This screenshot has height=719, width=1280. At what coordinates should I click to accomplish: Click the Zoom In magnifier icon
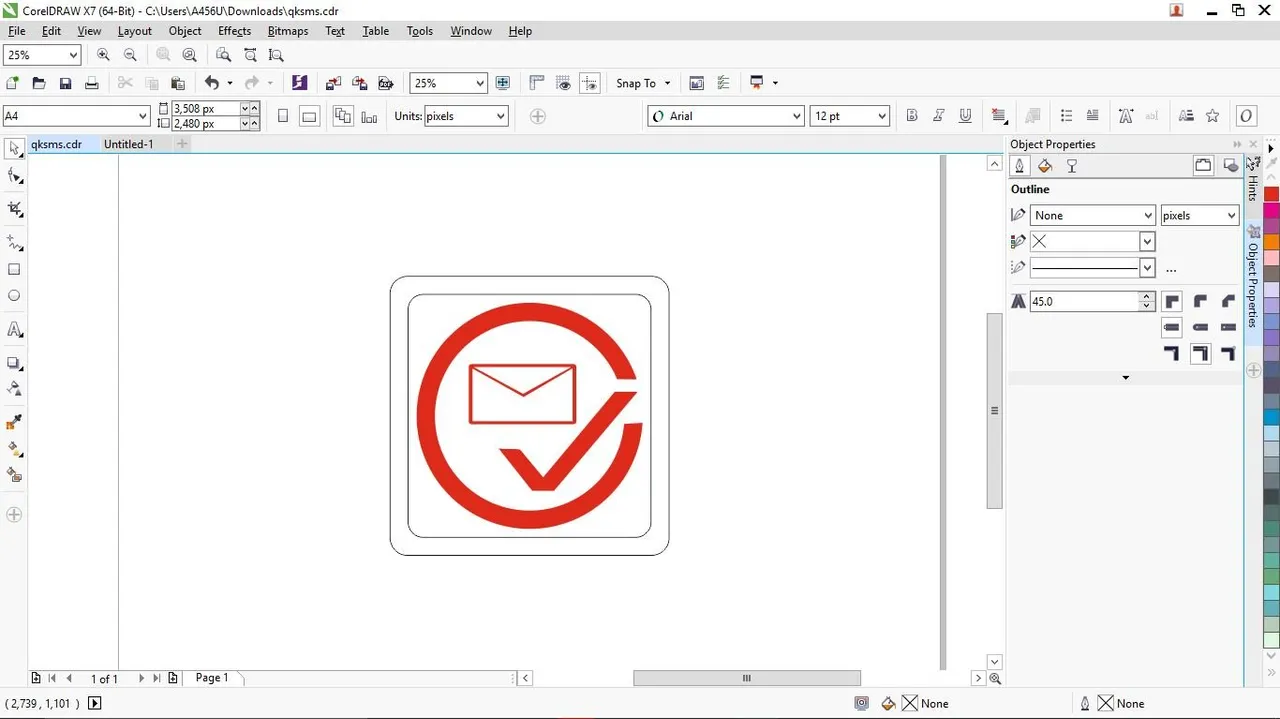point(103,55)
